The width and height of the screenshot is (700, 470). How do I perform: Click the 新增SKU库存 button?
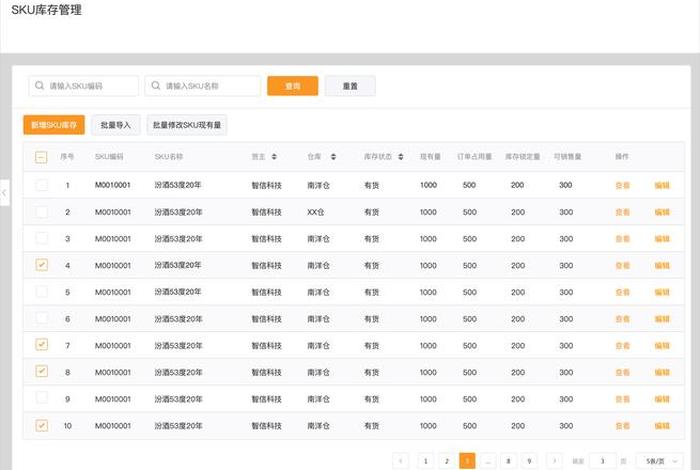click(x=54, y=125)
